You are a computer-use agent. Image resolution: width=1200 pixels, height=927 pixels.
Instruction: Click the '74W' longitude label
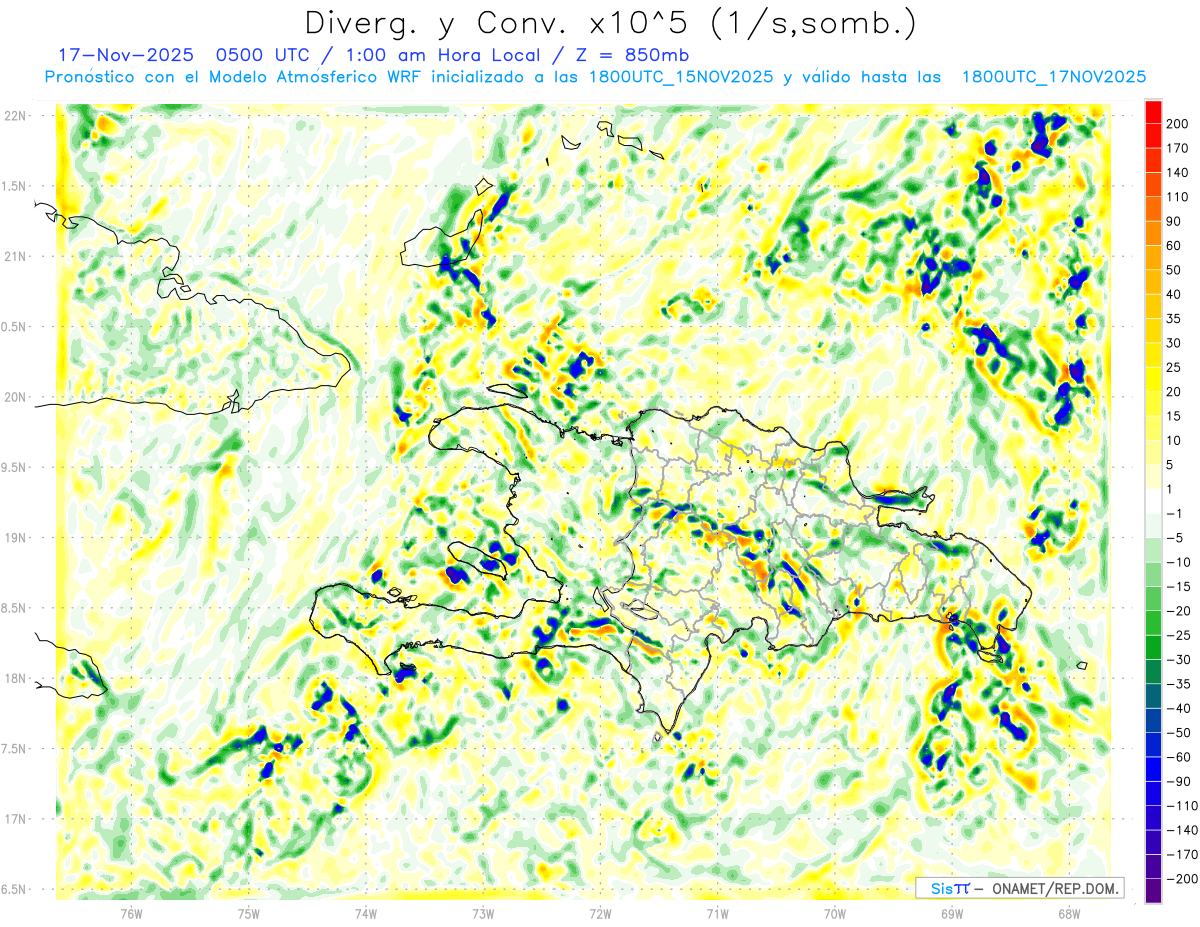[x=365, y=912]
